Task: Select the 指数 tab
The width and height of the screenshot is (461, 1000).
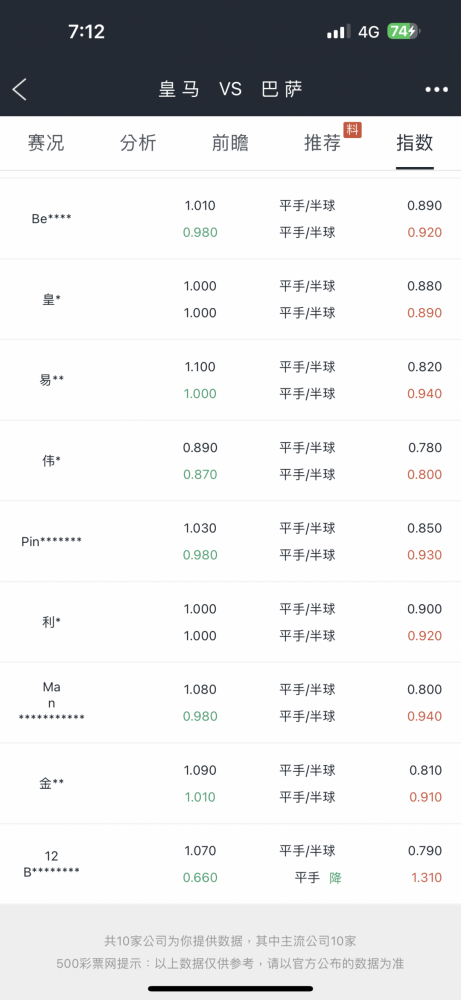Action: 414,143
